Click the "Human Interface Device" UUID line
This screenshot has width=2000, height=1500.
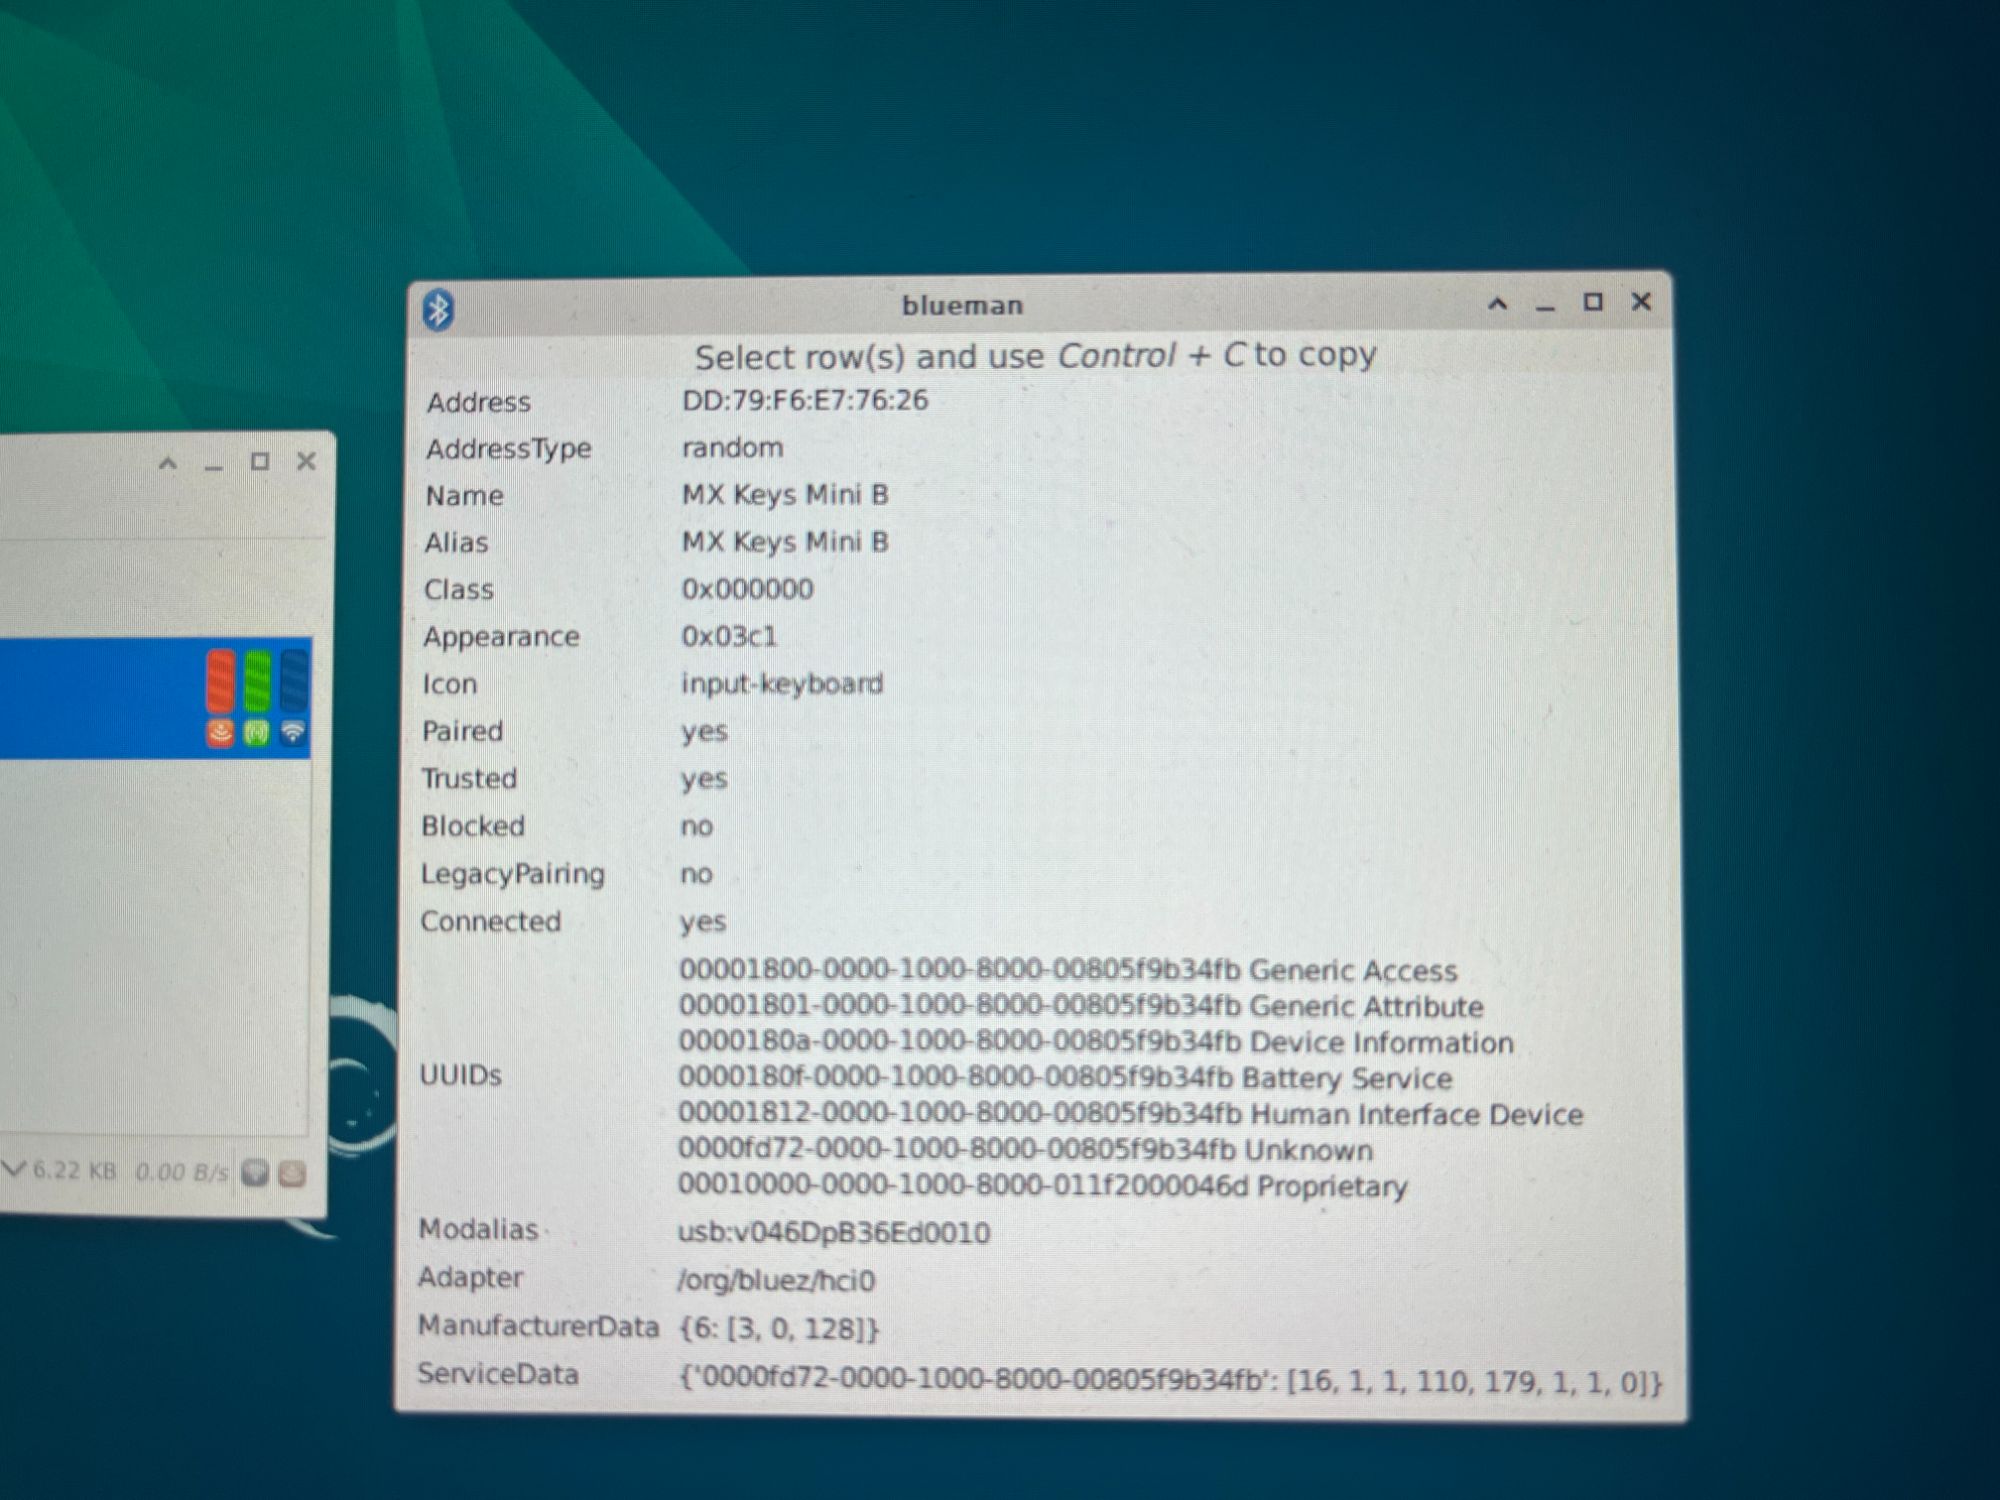coord(1131,1114)
